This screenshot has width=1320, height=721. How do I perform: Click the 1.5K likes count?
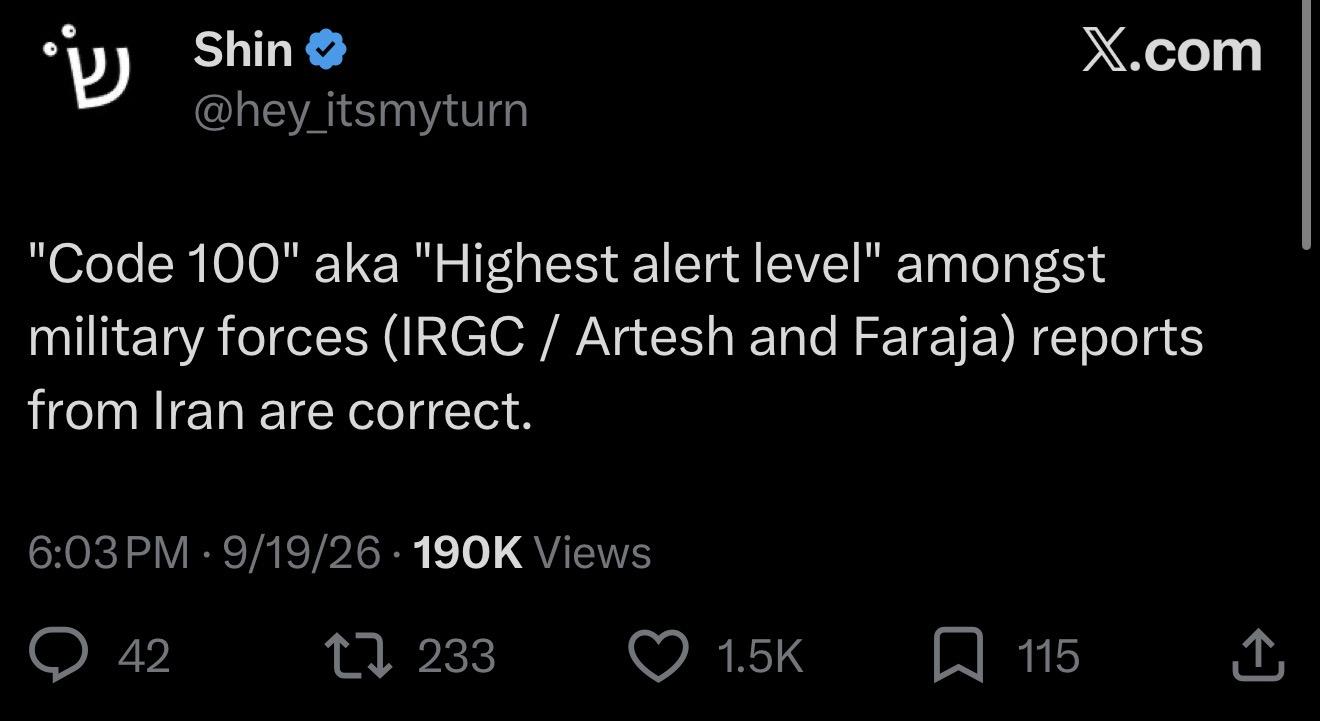click(x=760, y=657)
